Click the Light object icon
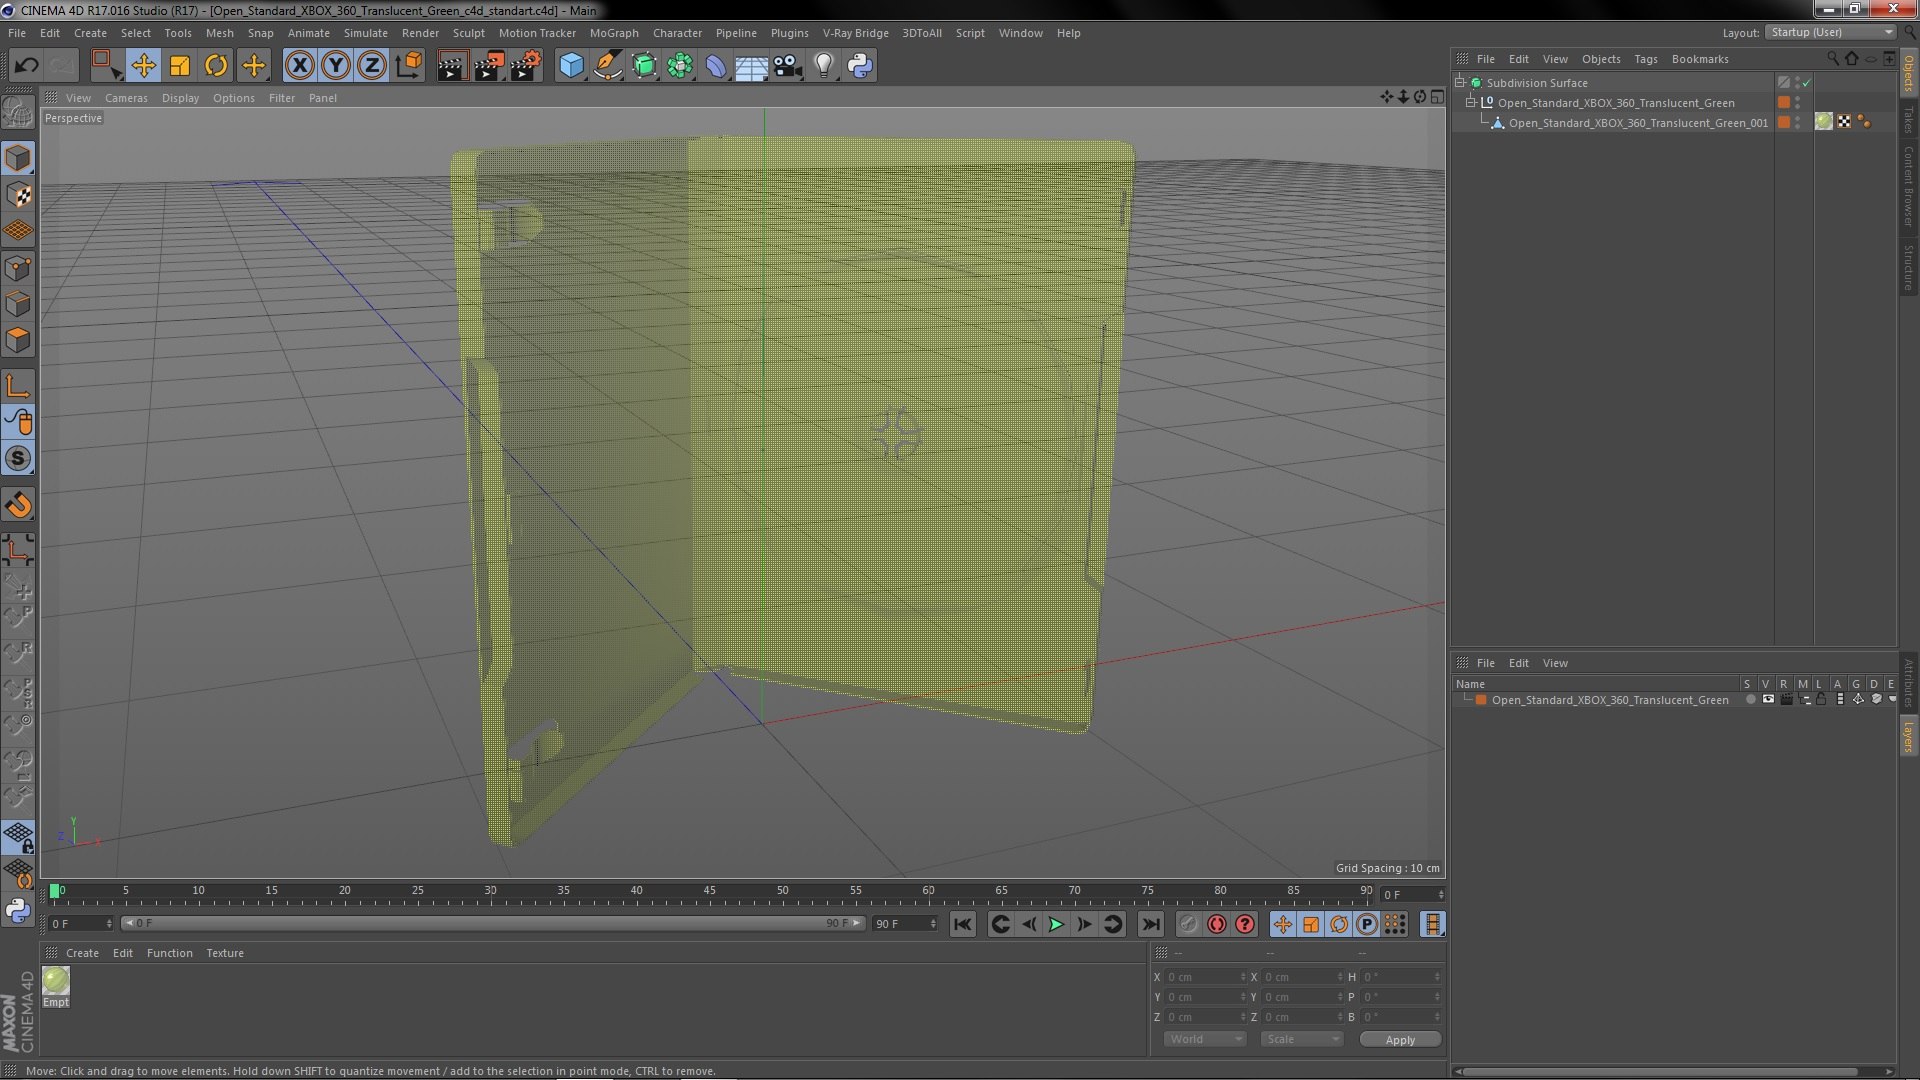1920x1080 pixels. [823, 66]
